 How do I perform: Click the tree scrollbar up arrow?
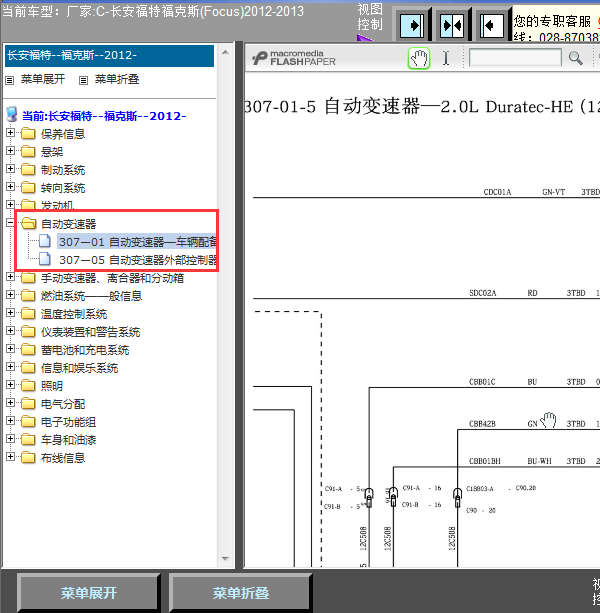point(225,52)
